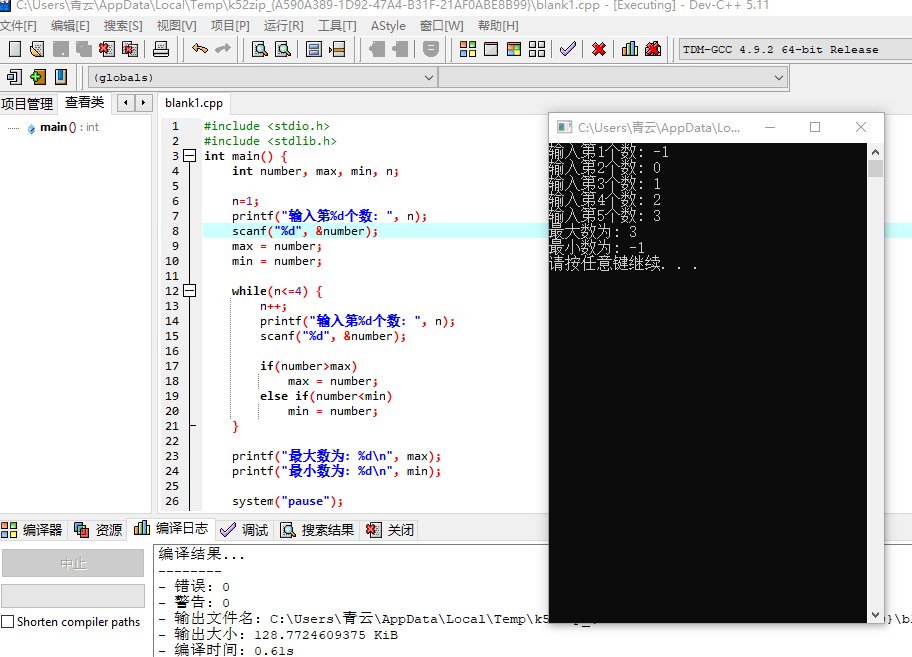Screen dimensions: 912x657
Task: Click the New file toolbar icon
Action: point(15,49)
